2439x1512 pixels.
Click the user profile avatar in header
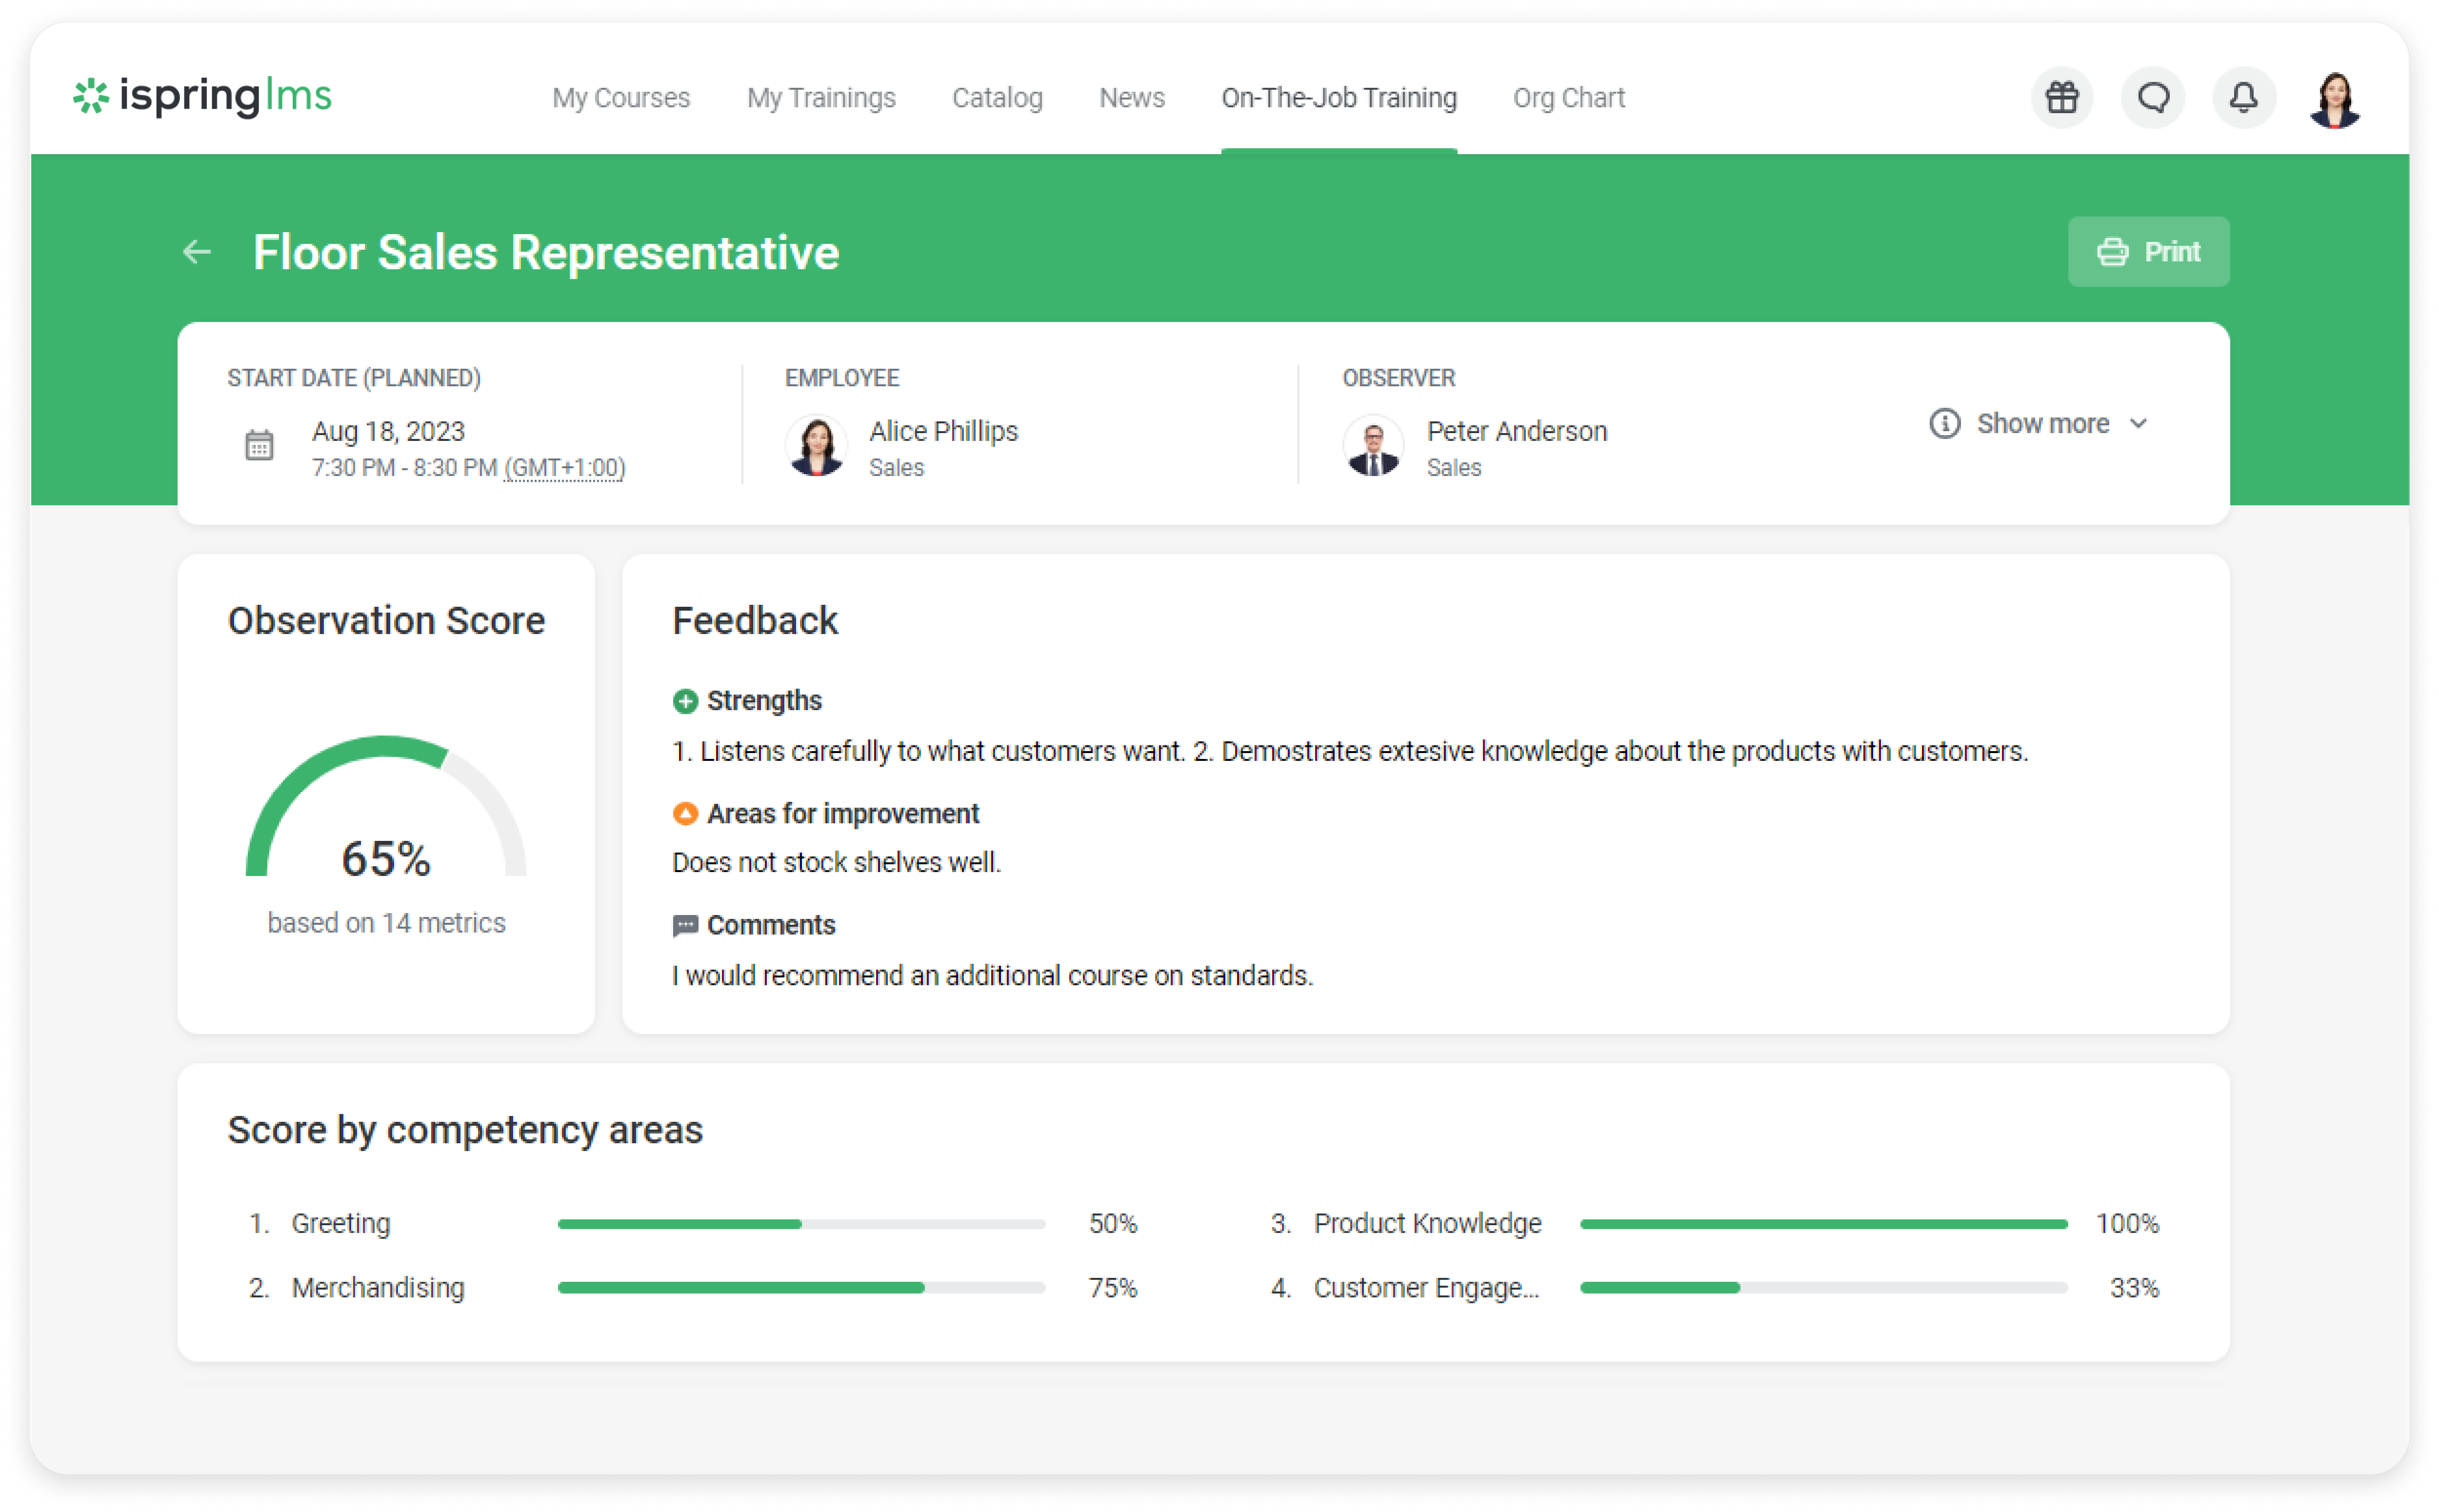[2334, 99]
